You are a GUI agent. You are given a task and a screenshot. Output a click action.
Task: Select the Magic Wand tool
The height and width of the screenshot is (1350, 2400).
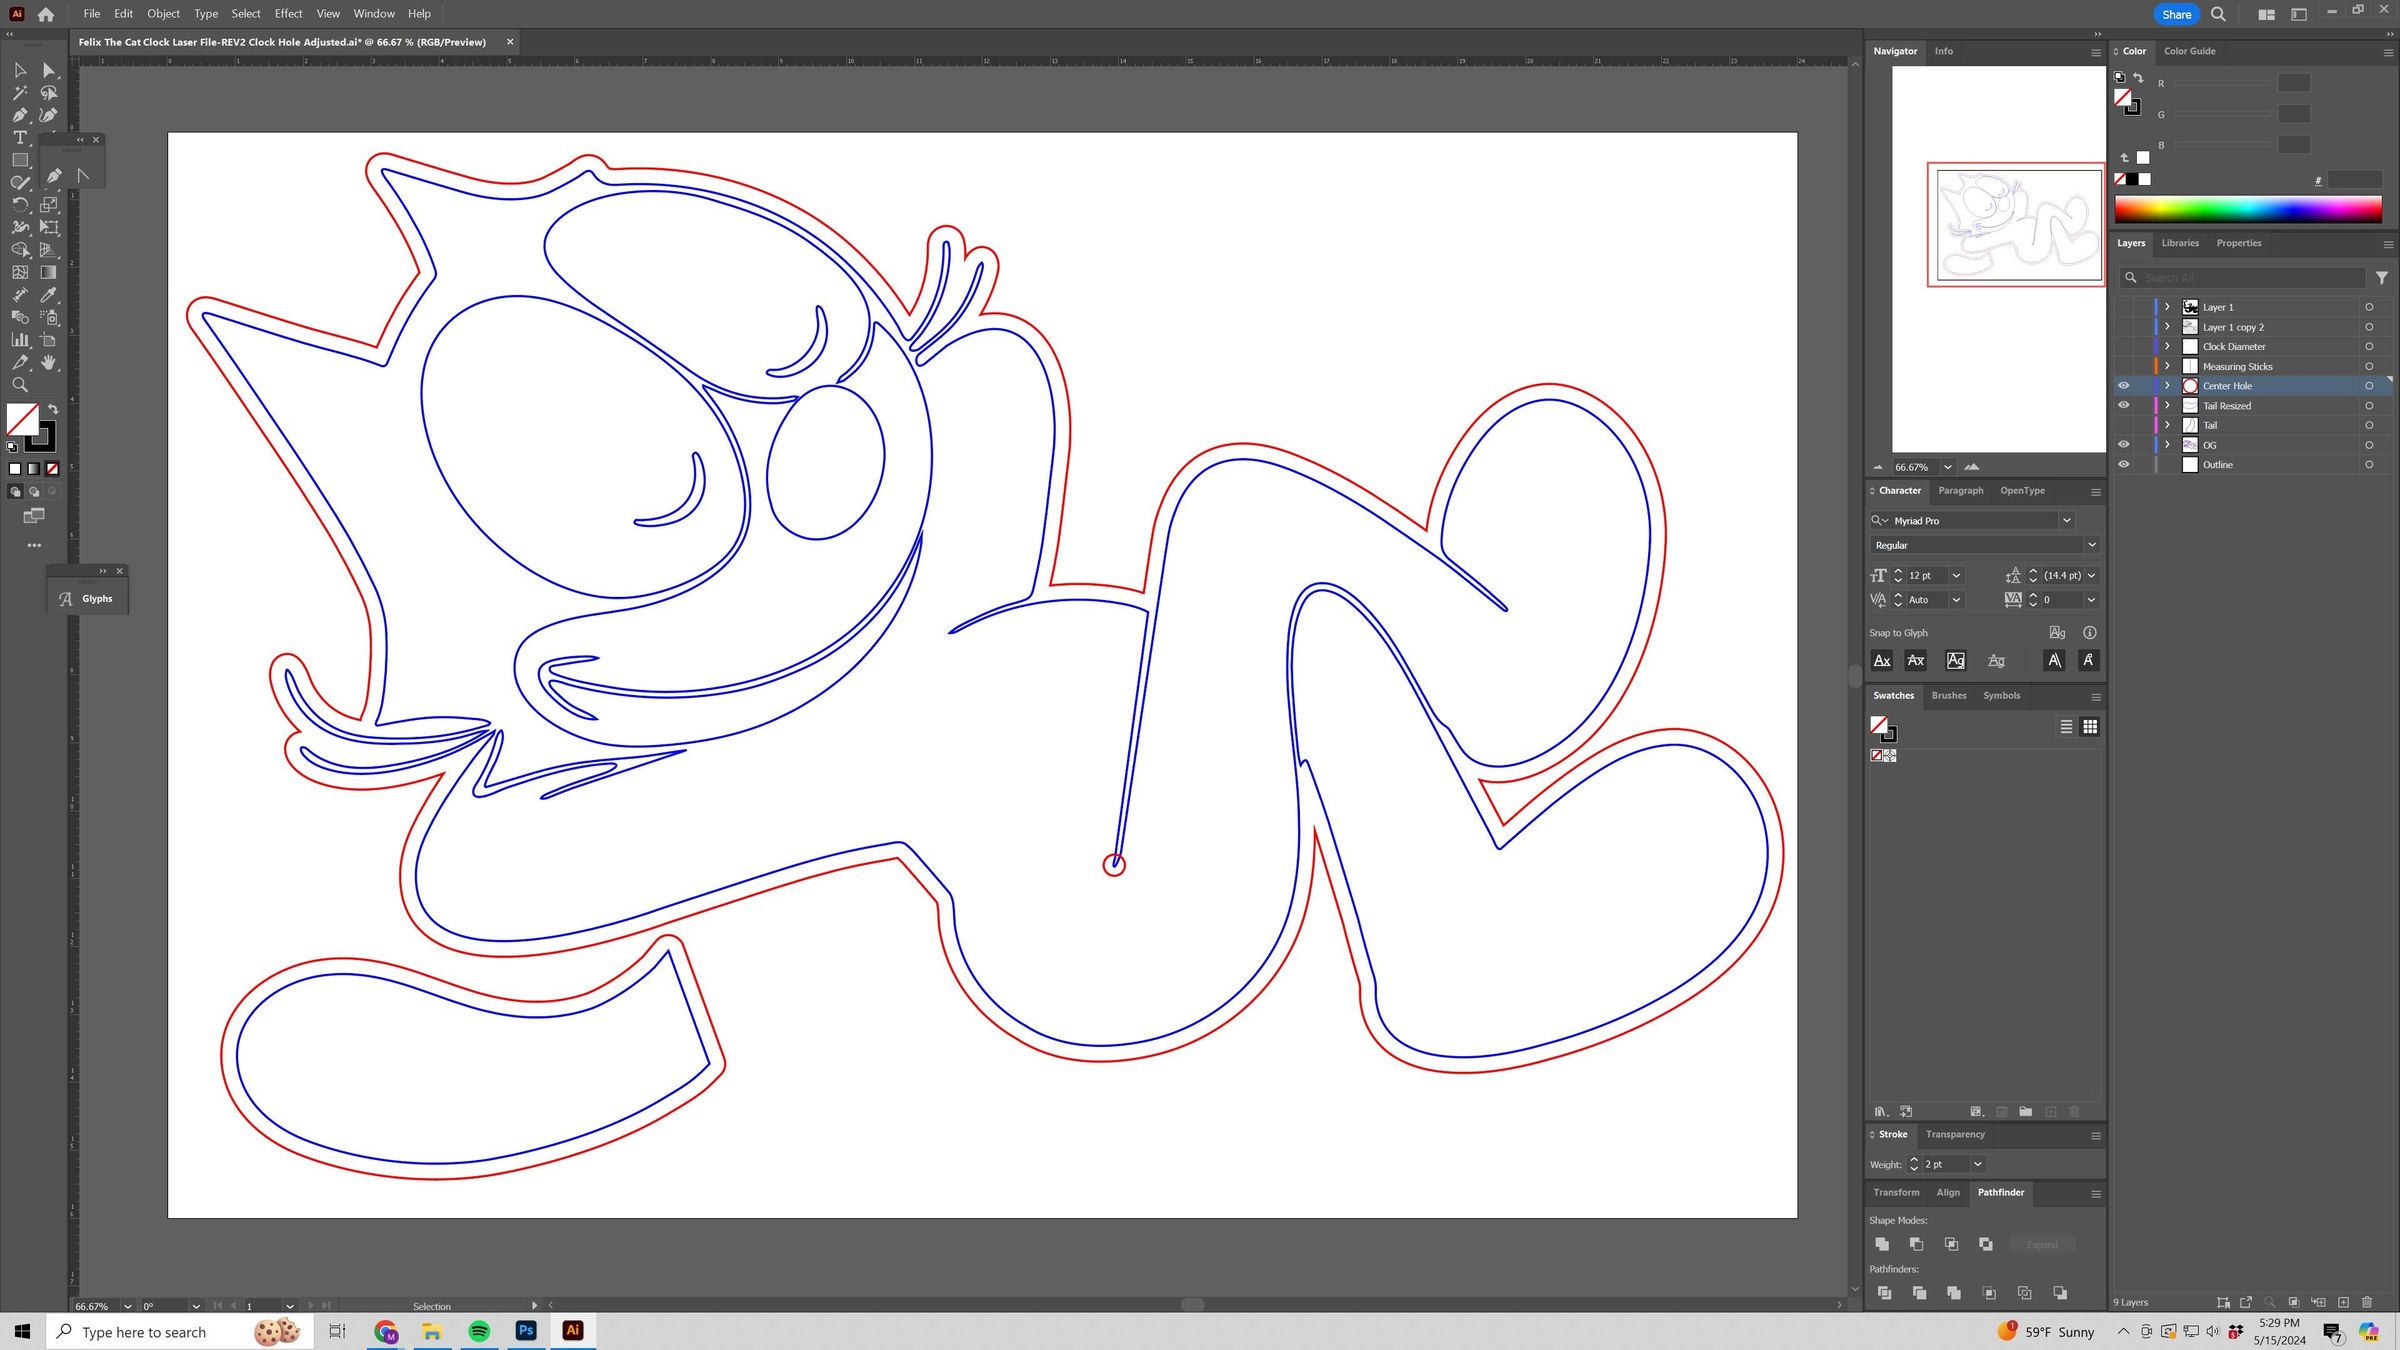click(19, 93)
